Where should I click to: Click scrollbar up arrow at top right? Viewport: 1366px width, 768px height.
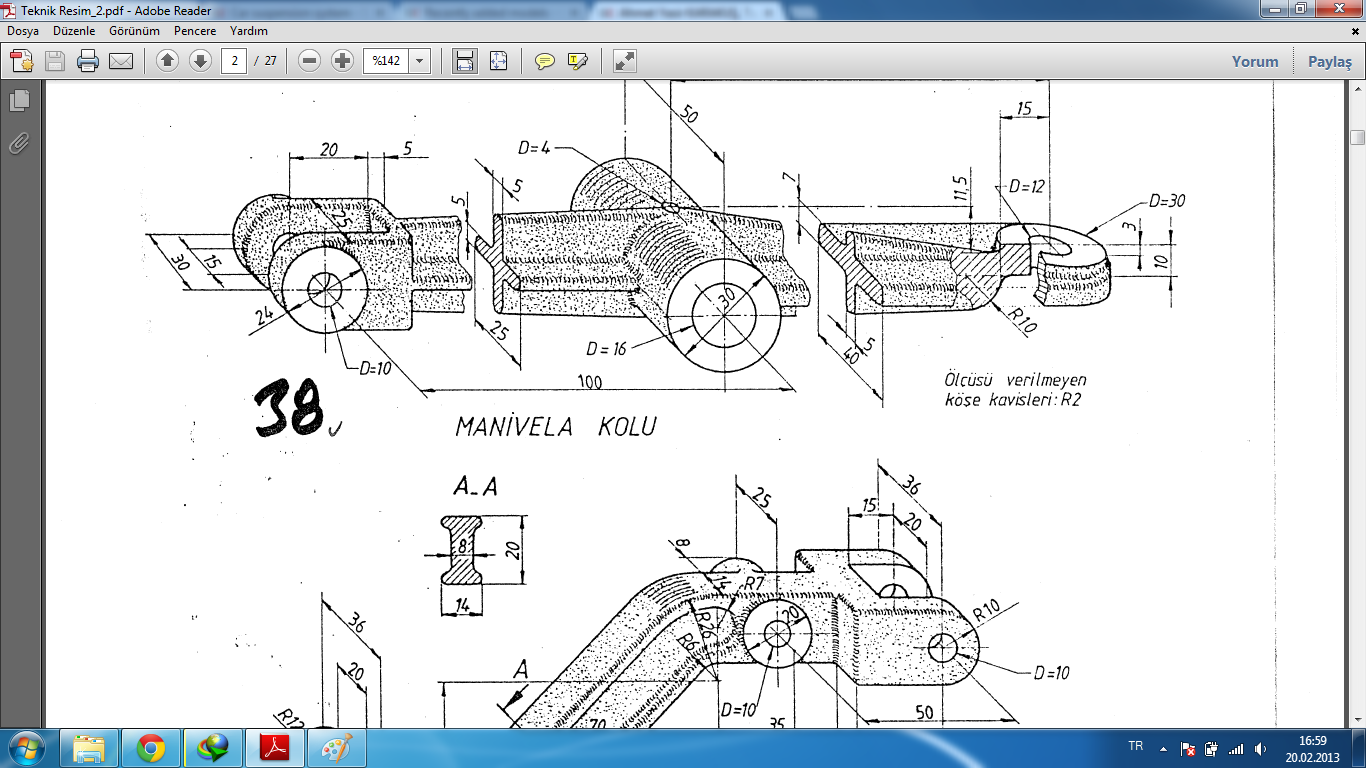coord(1357,88)
